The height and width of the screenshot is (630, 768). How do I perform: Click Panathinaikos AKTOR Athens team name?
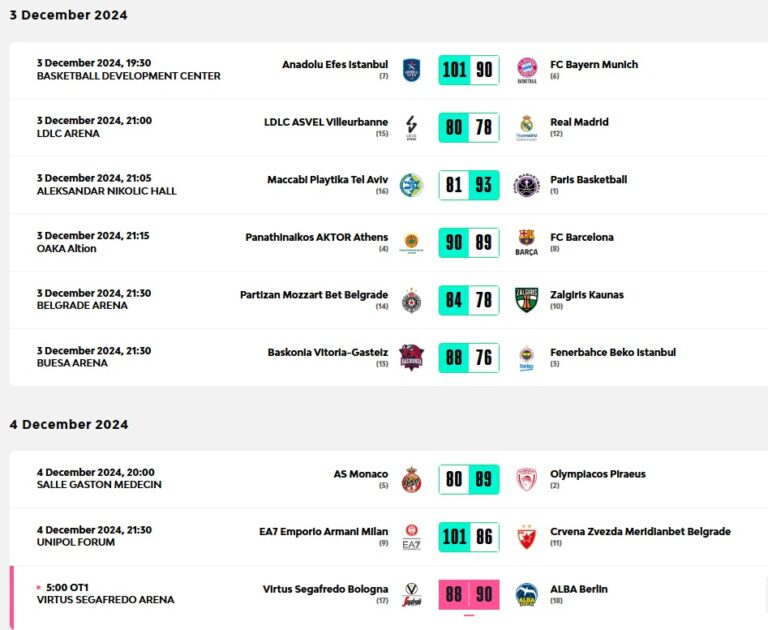point(316,237)
